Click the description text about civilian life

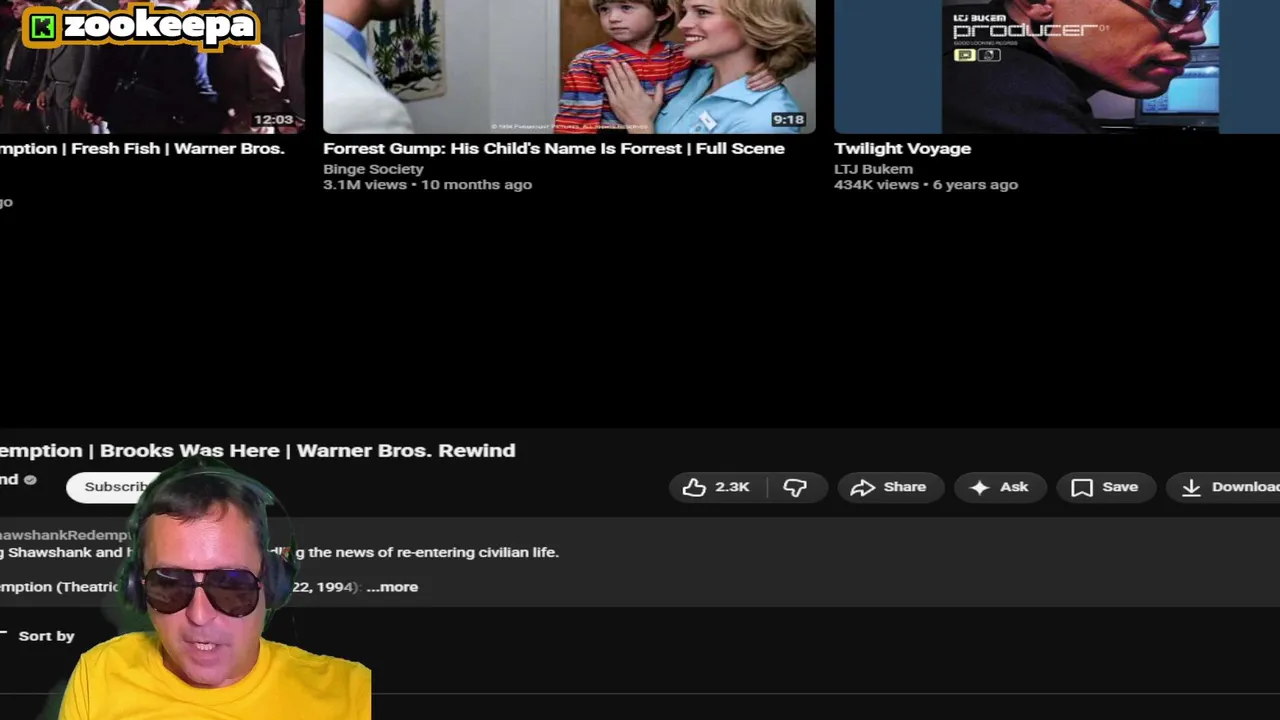tap(279, 552)
